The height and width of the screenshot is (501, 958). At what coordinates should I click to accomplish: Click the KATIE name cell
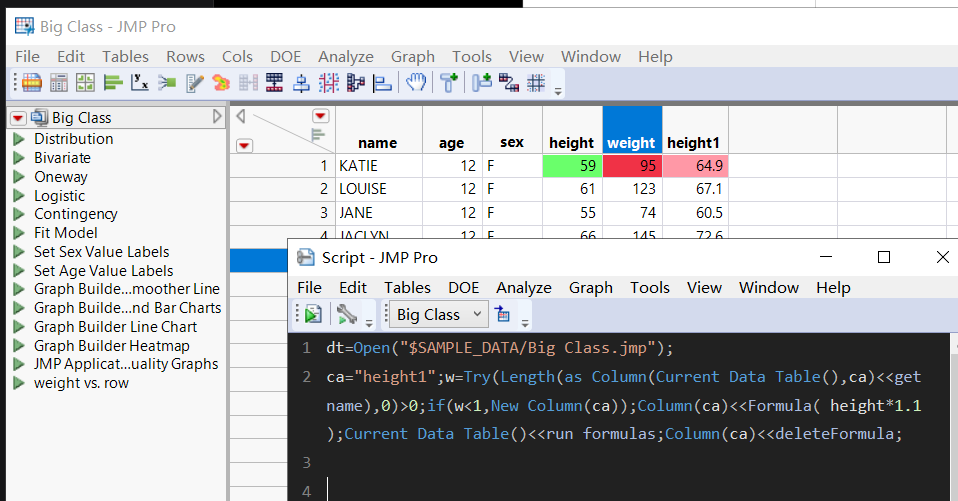pos(378,166)
